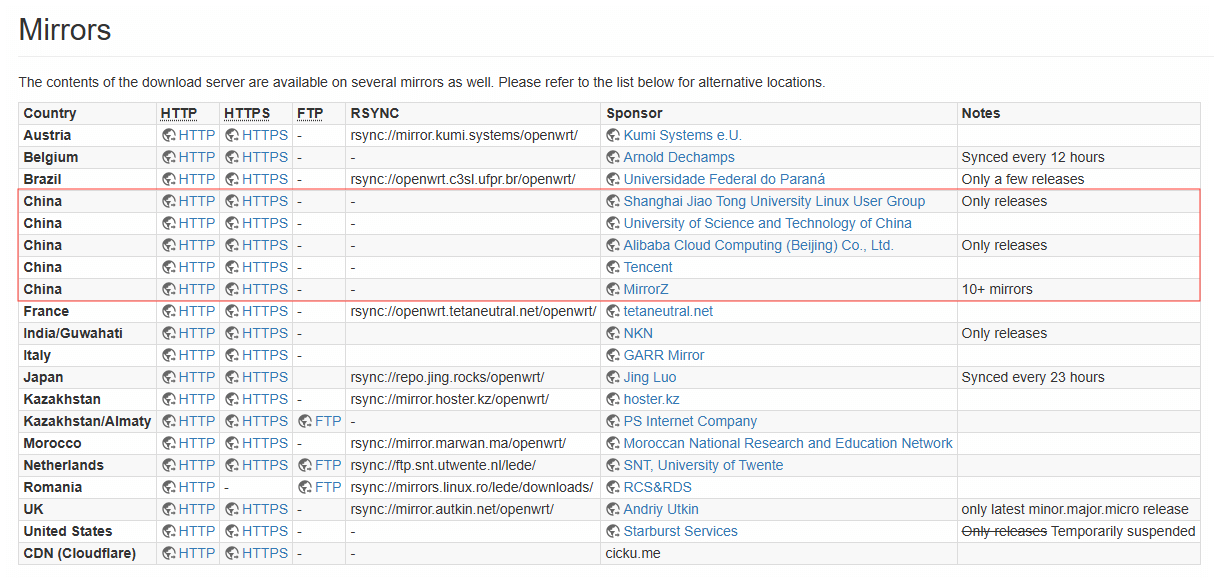Go to Alibaba Cloud Computing sponsor link
Screen dimensions: 1214x583
pos(758,245)
